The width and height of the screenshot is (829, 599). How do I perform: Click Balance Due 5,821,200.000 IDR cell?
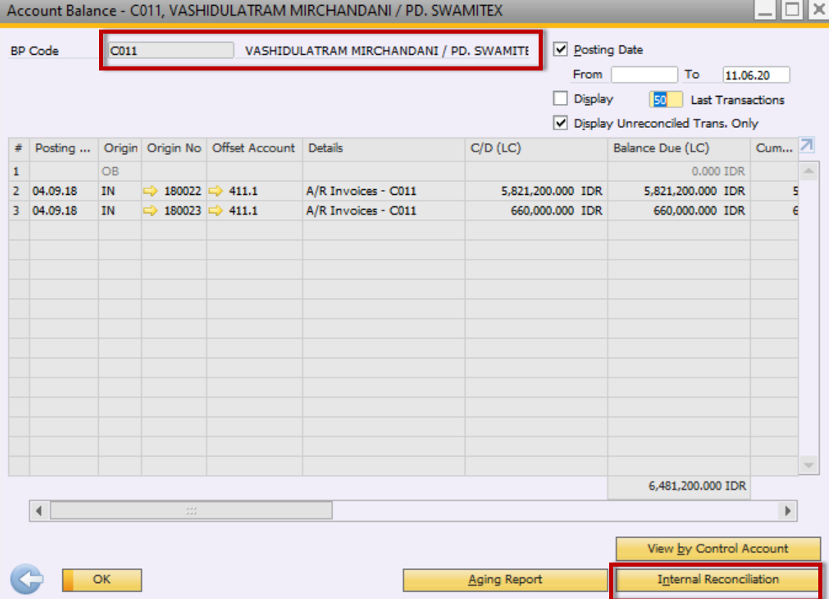click(x=679, y=191)
